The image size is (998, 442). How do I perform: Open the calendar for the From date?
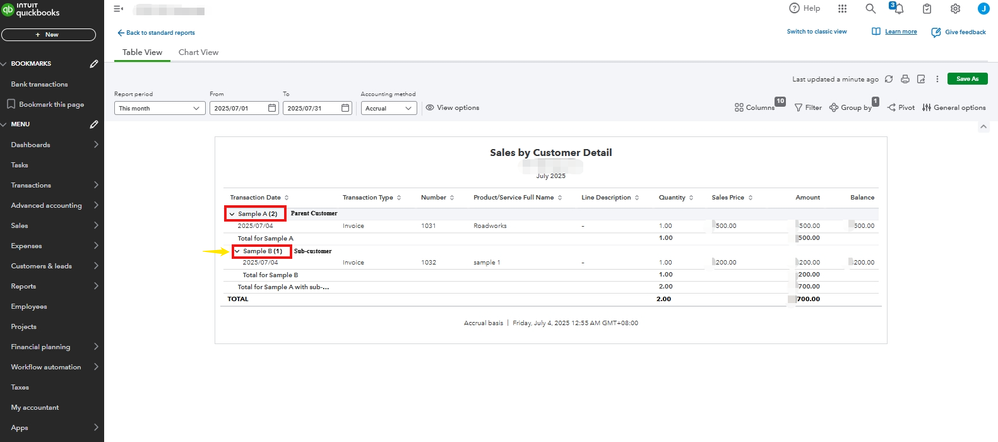pyautogui.click(x=271, y=108)
